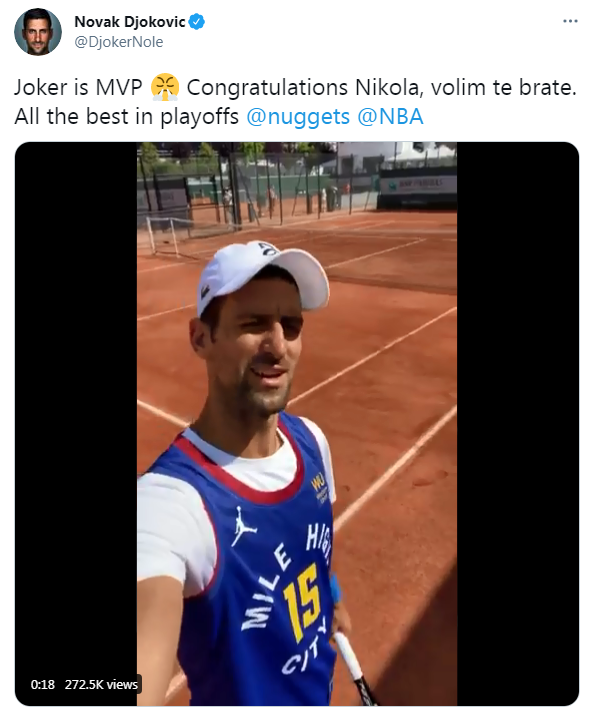Click the 'Joker is MVP' tweet text
This screenshot has width=594, height=711.
point(78,88)
